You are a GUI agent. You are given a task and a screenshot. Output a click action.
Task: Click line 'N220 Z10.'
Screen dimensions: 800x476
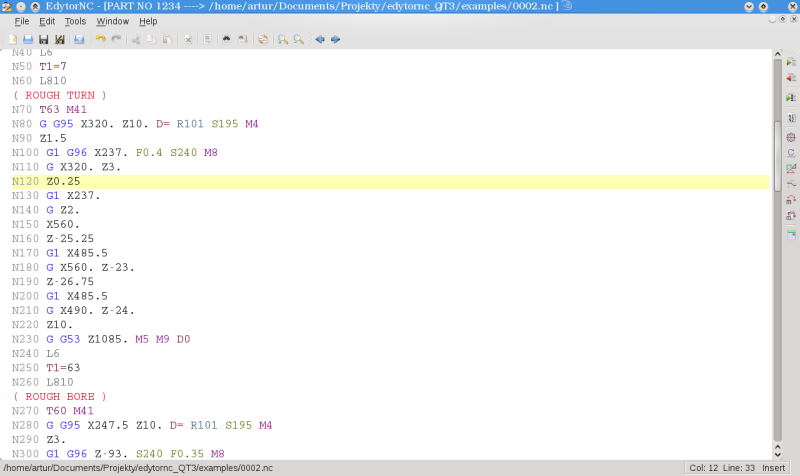43,325
